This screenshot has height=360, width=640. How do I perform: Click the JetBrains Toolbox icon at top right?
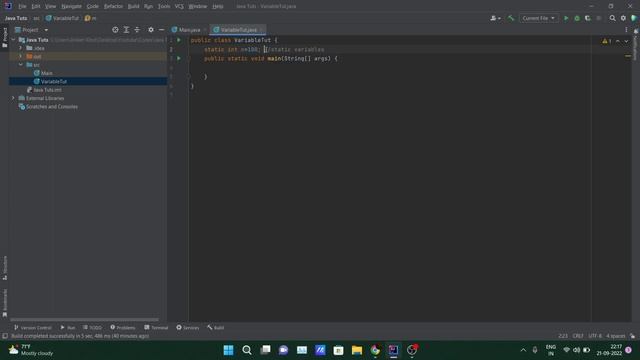pyautogui.click(x=634, y=18)
